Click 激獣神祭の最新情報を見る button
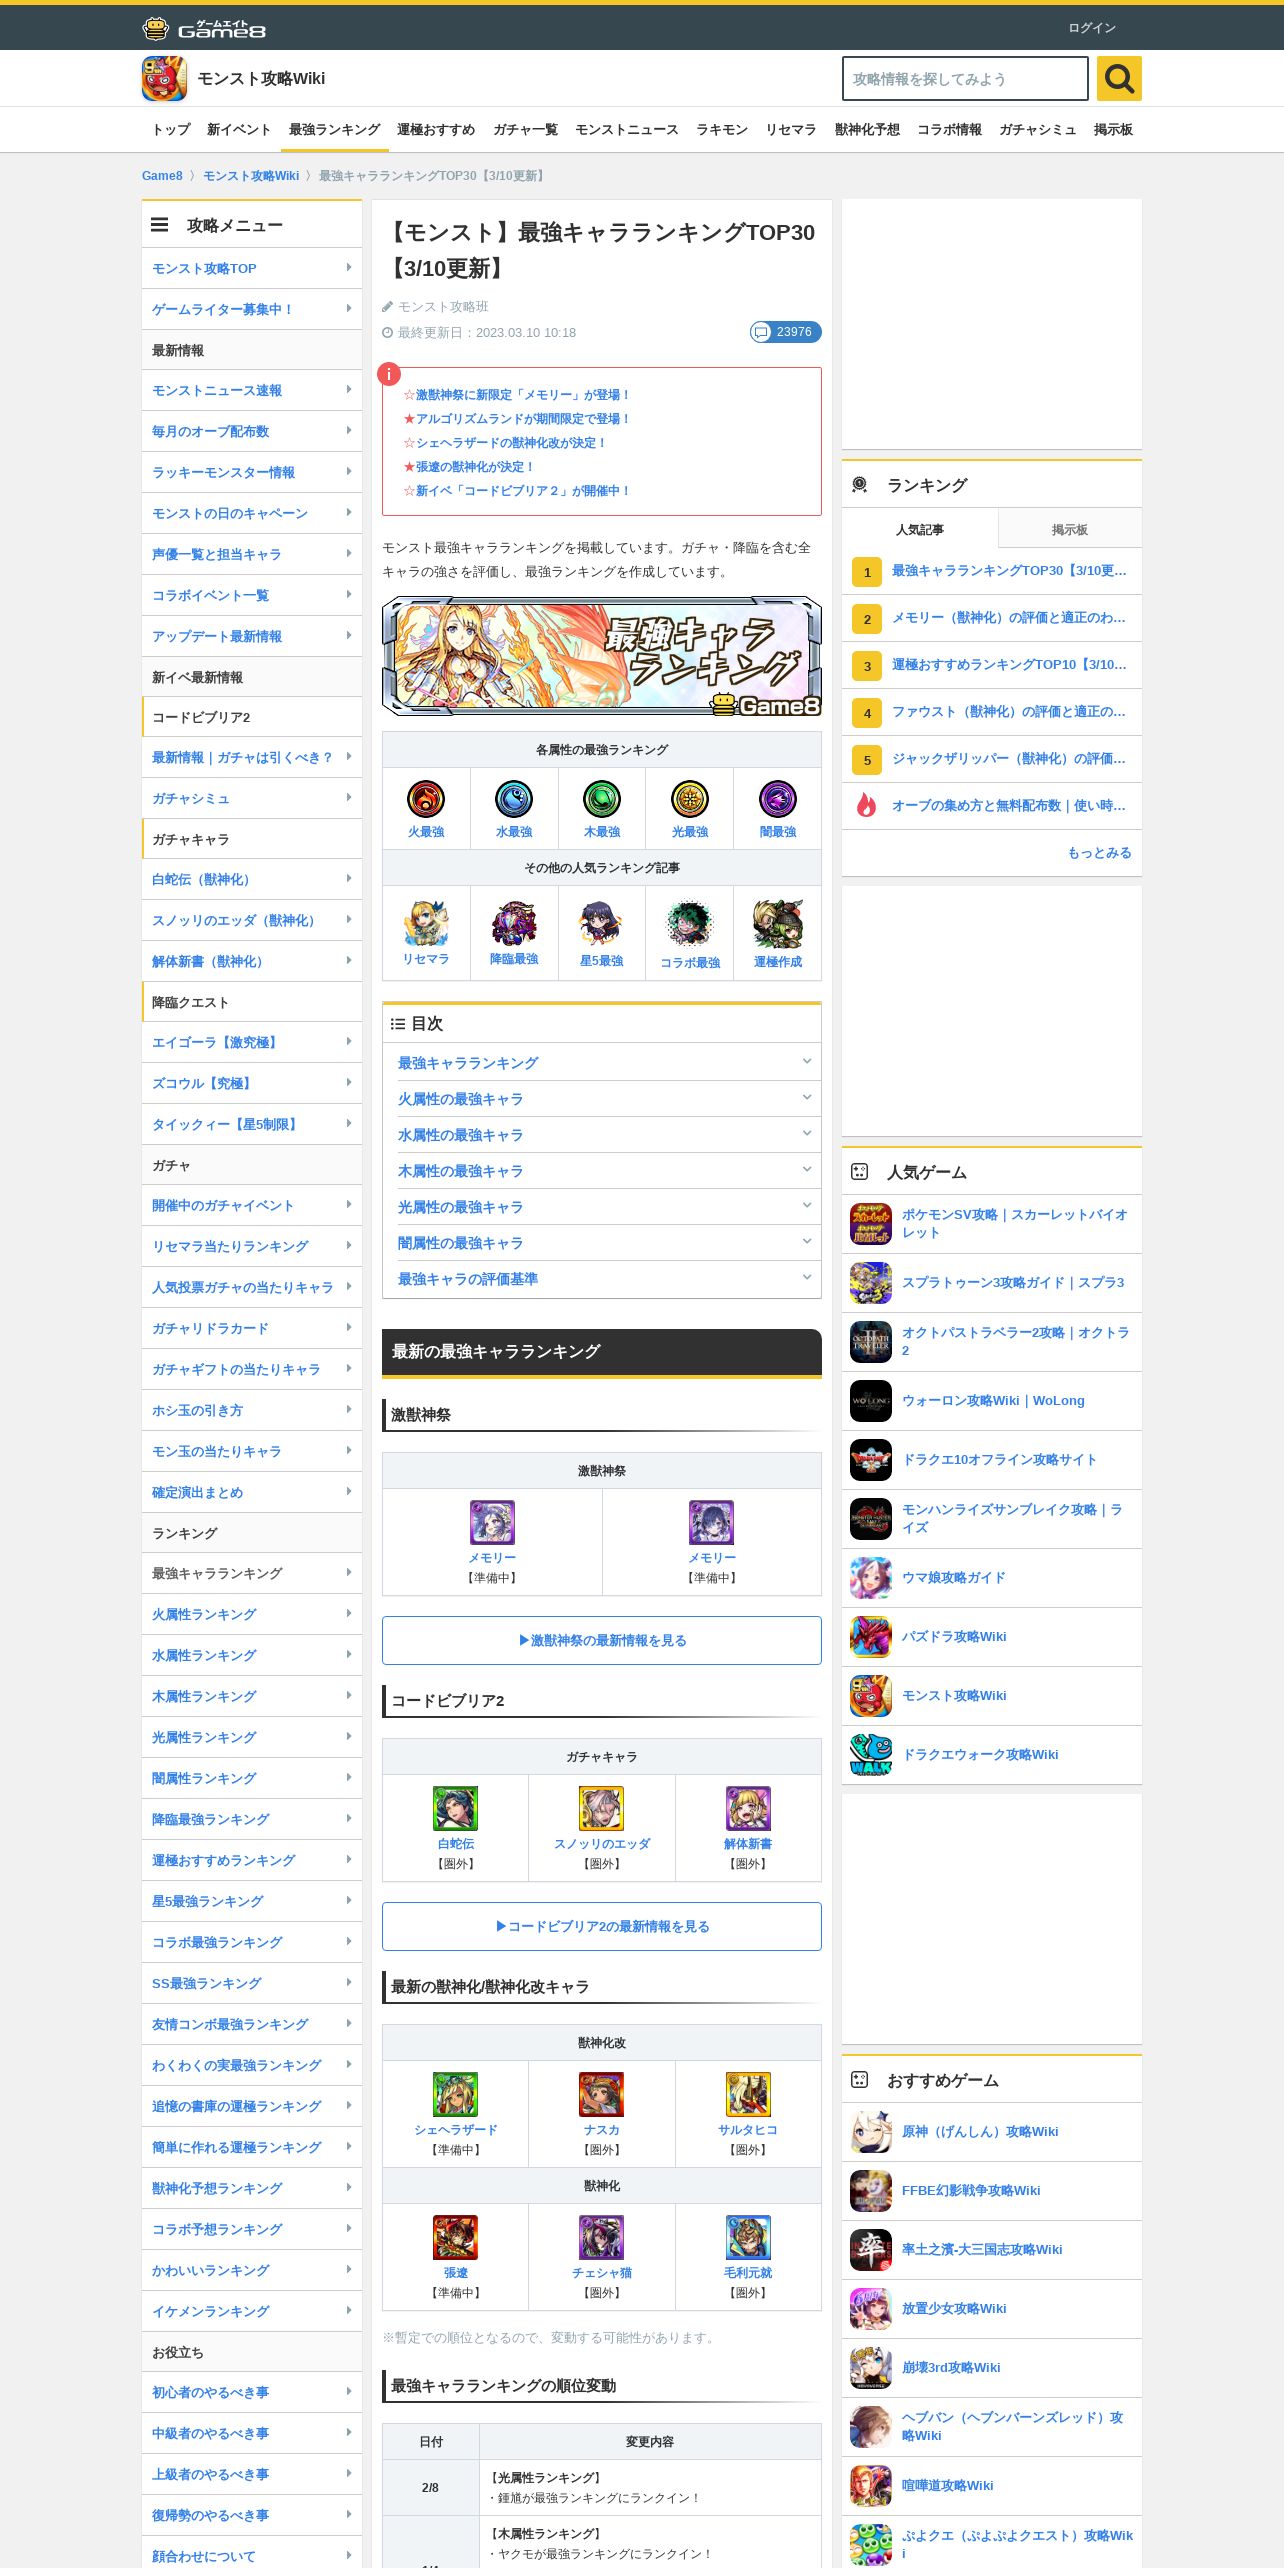 point(602,1640)
